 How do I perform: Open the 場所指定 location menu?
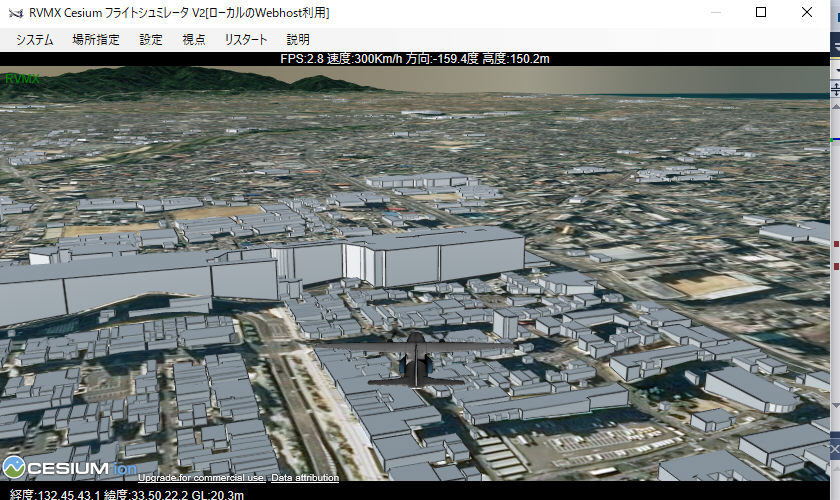pyautogui.click(x=95, y=40)
